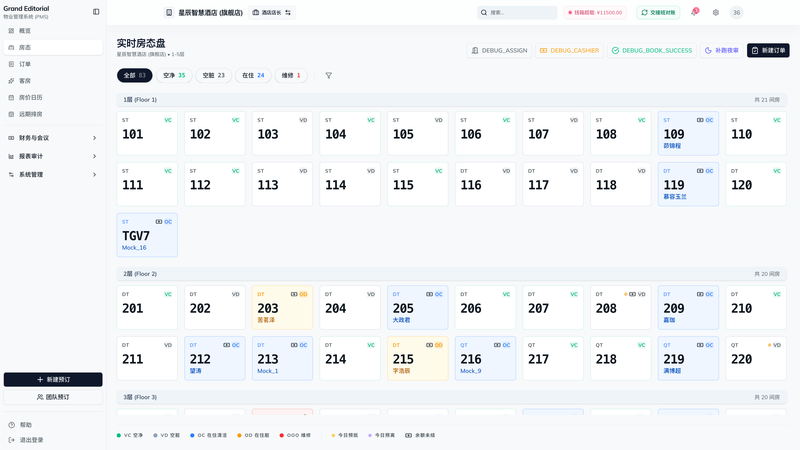
Task: Click unpaid balance icon on room 119
Action: pyautogui.click(x=700, y=171)
